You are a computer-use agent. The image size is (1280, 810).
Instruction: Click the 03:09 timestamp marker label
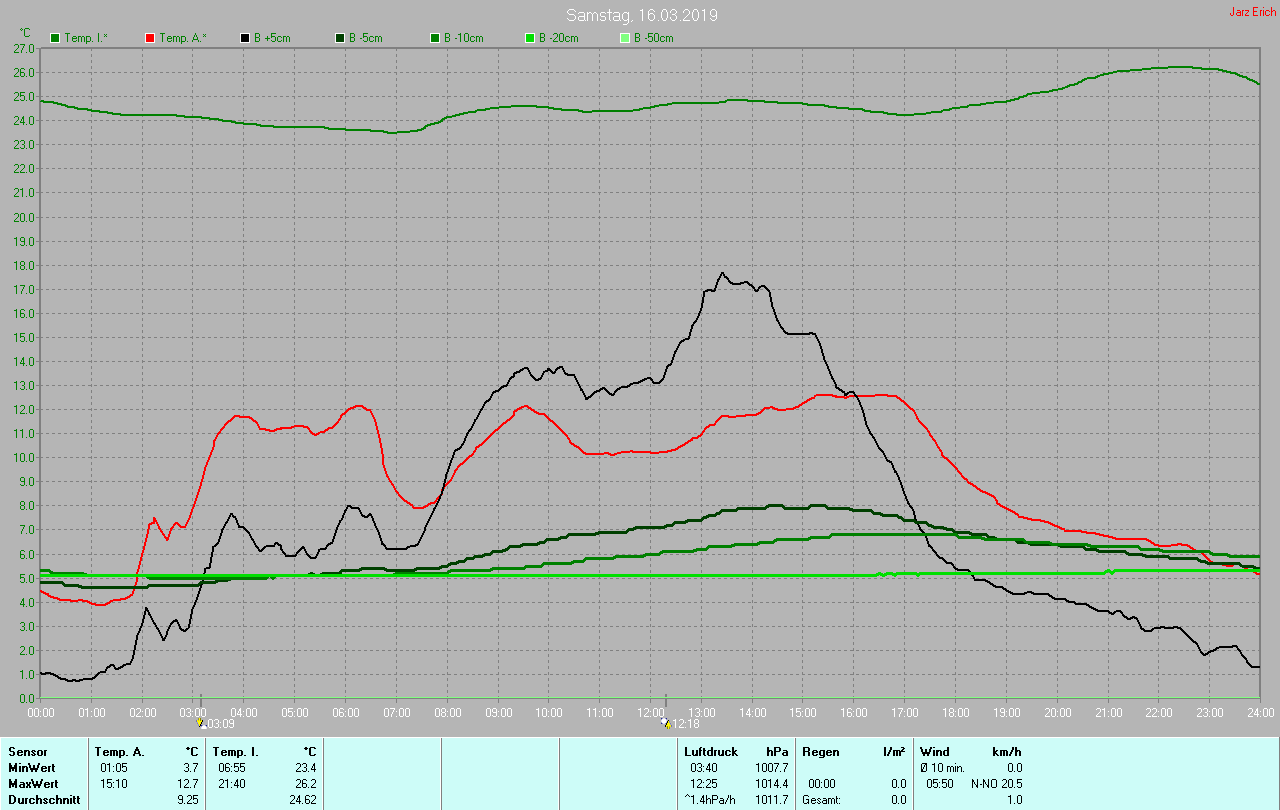click(x=220, y=723)
